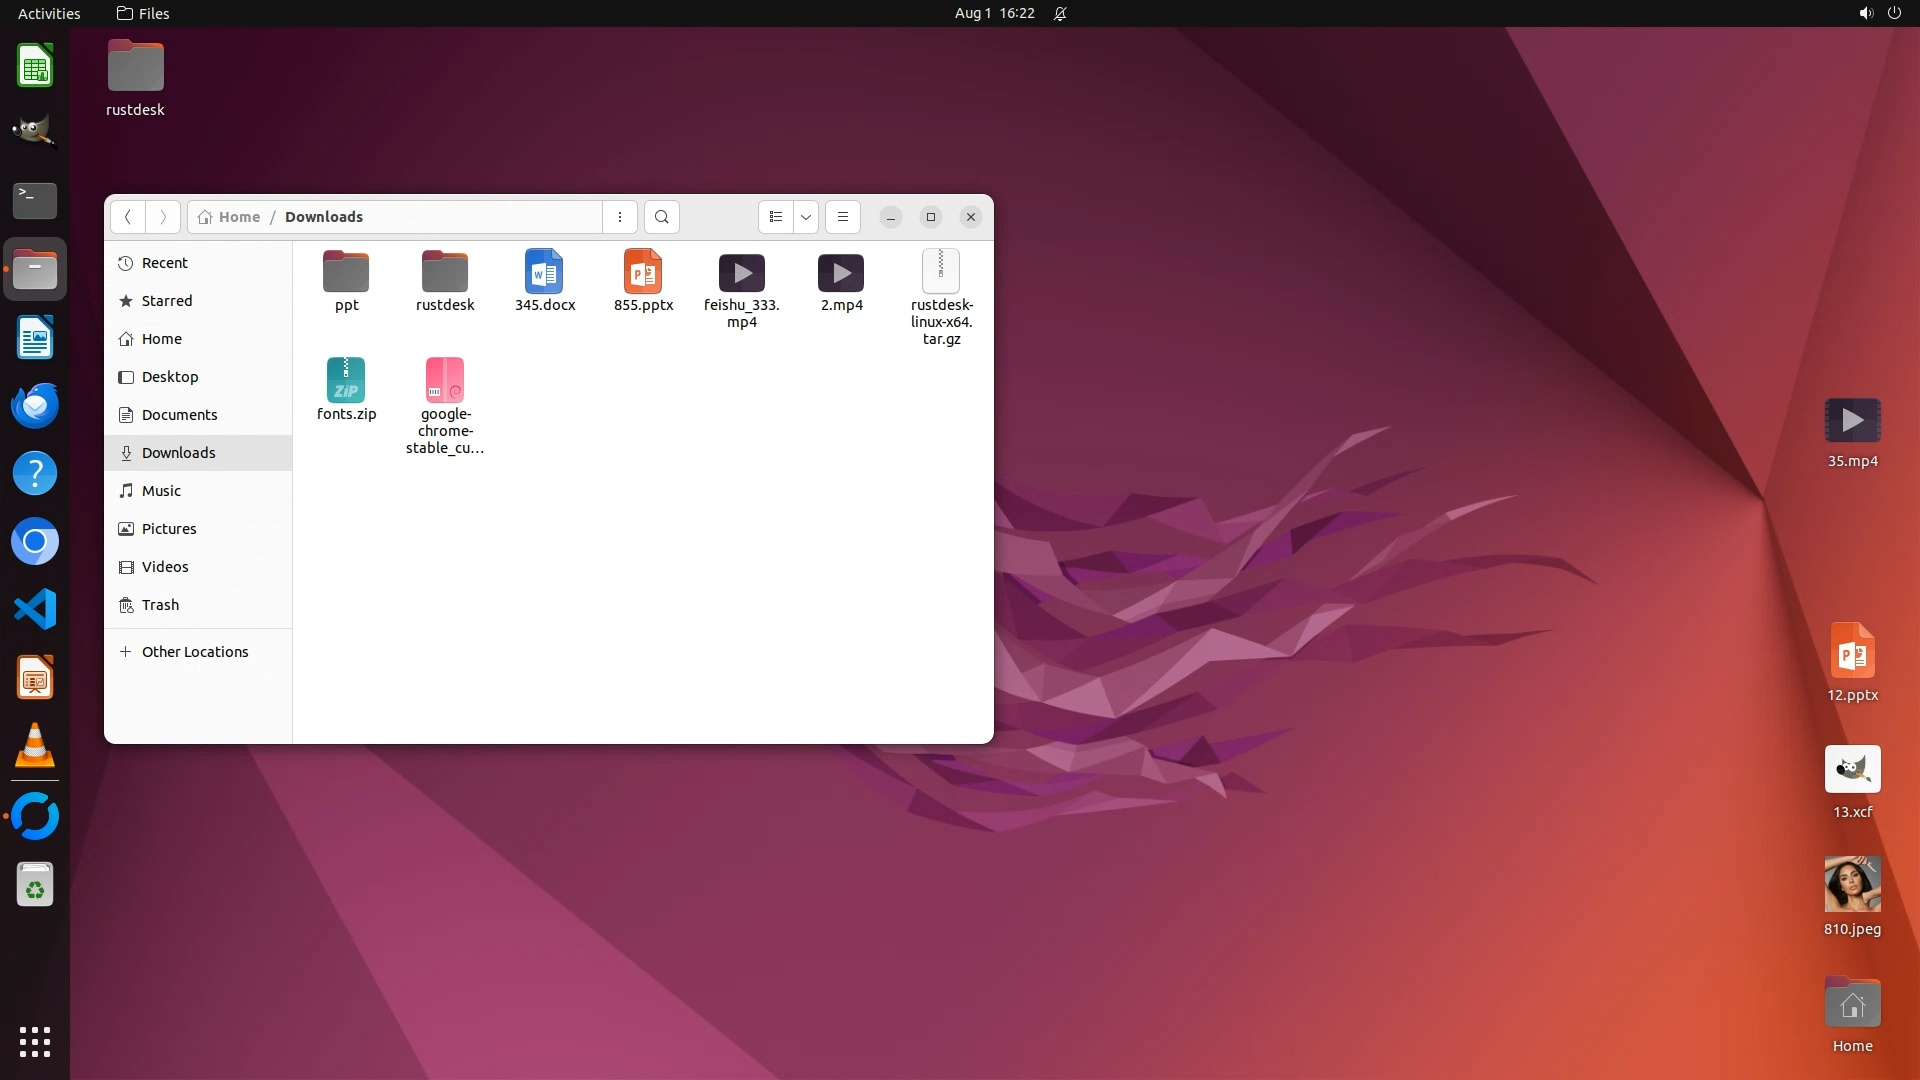
Task: Launch VLC from the dock
Action: click(x=35, y=746)
